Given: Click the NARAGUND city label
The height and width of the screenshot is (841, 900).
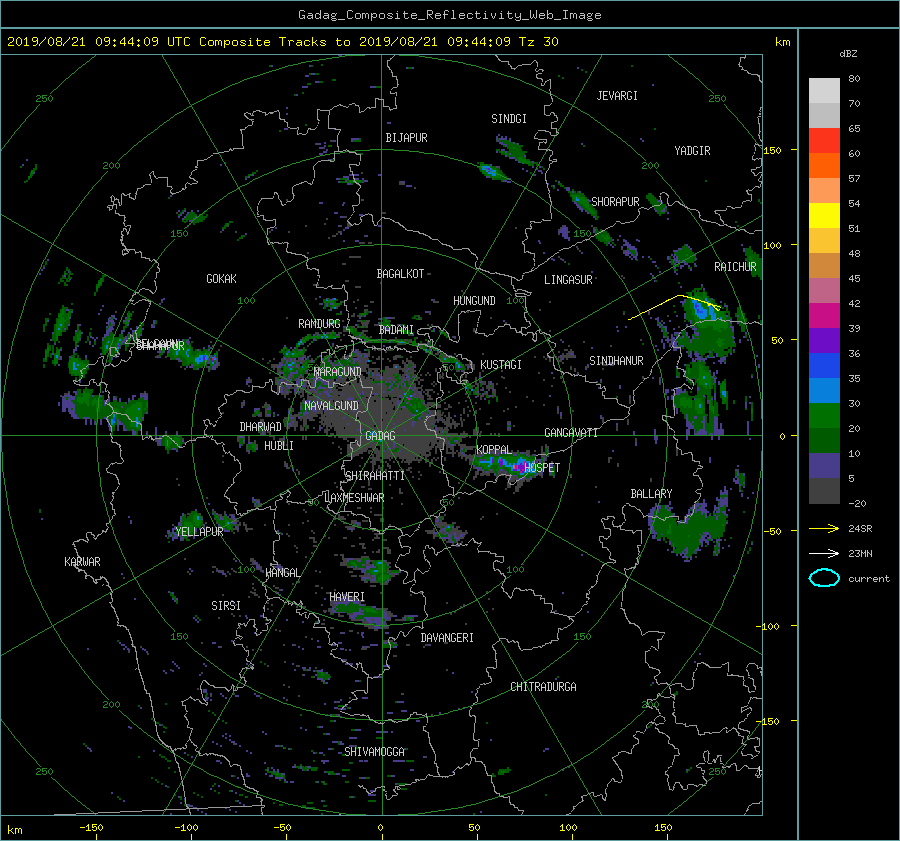Looking at the screenshot, I should pos(338,372).
